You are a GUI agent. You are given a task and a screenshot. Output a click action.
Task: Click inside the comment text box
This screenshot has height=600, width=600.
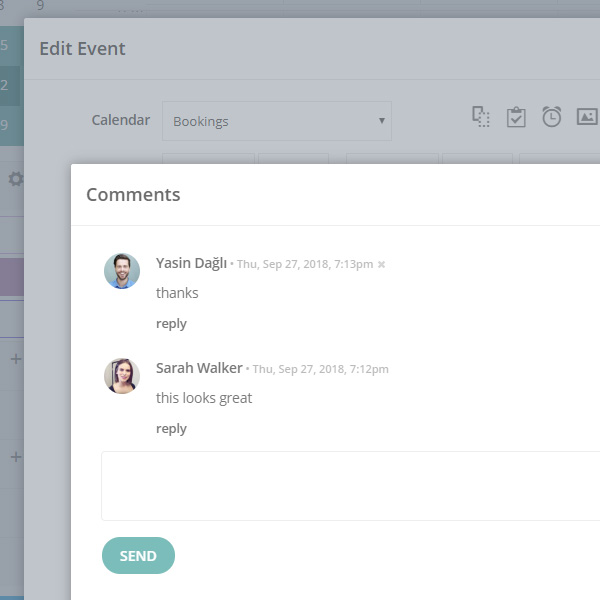351,486
